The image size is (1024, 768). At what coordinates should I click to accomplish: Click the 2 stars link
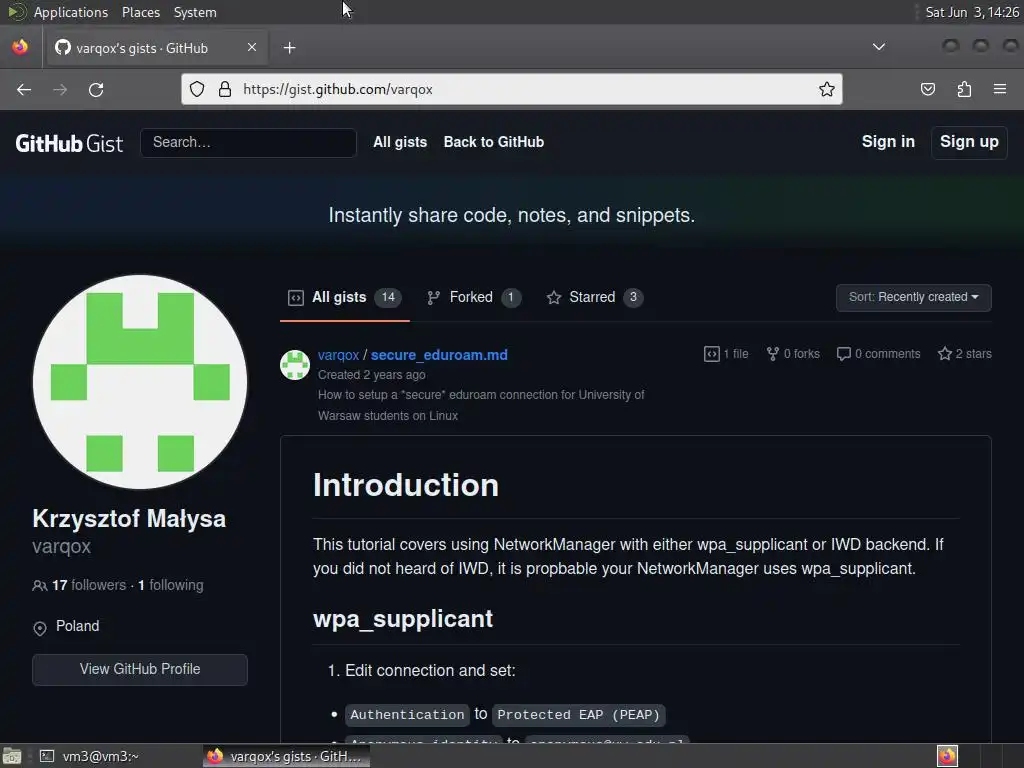[965, 354]
